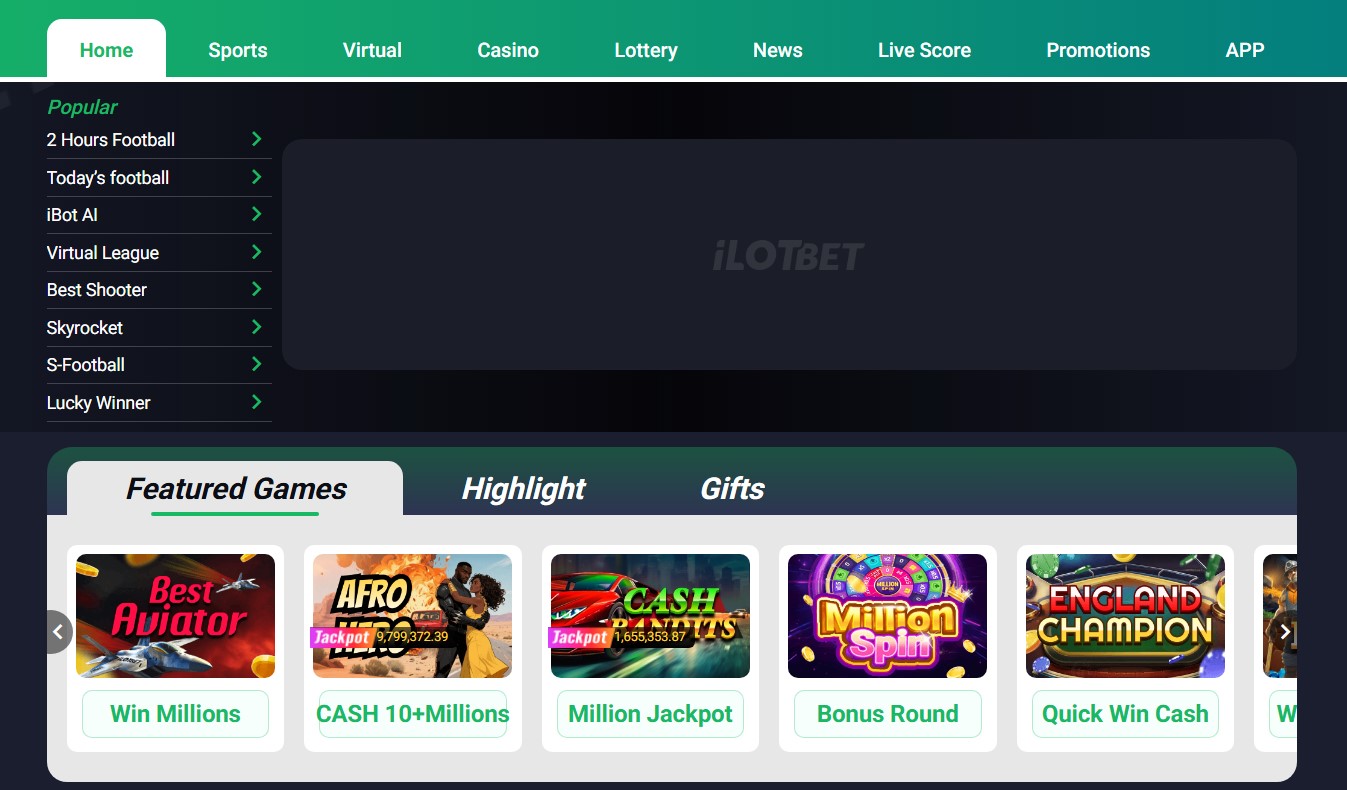Switch to the Gifts tab
Screen dimensions: 1347x790
point(732,489)
